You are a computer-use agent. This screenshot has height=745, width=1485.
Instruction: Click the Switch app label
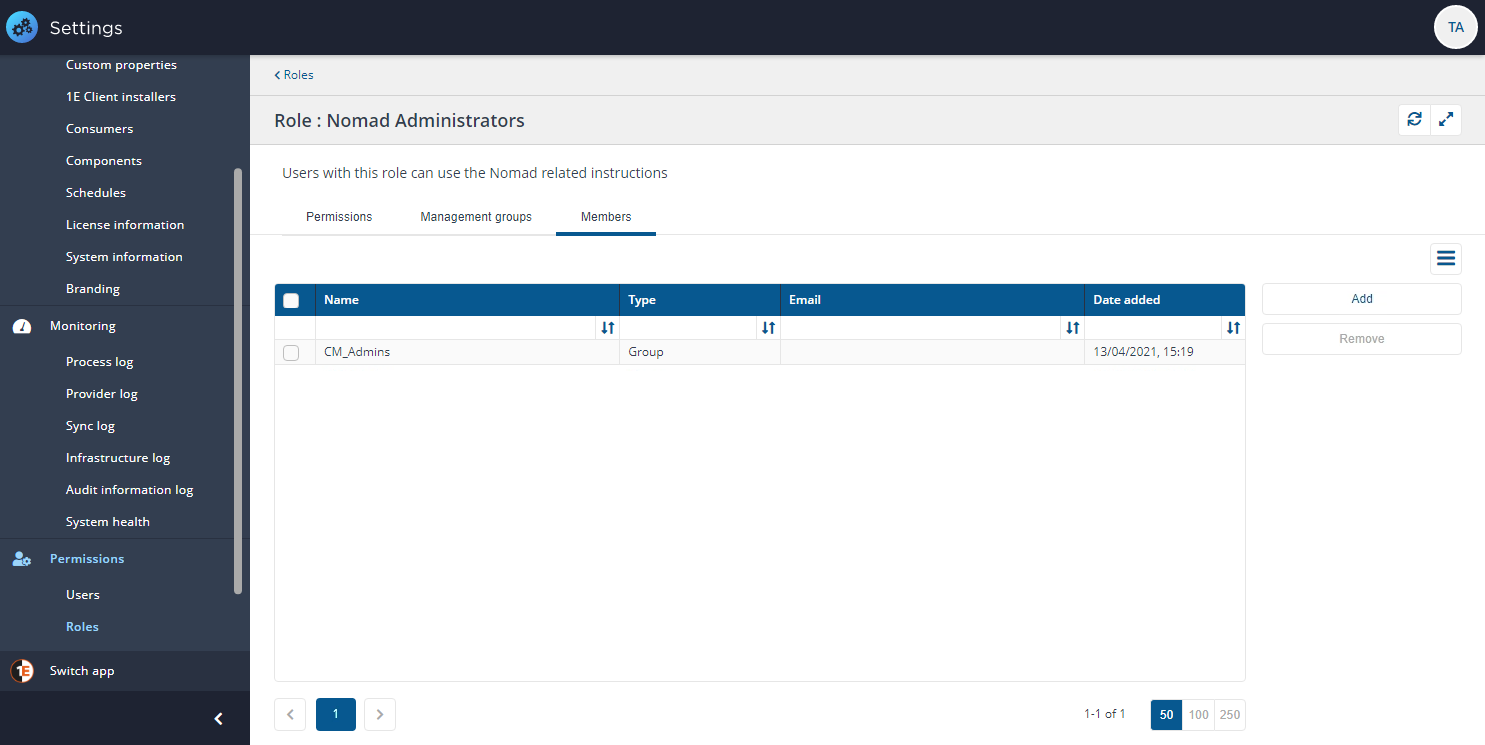coord(82,671)
